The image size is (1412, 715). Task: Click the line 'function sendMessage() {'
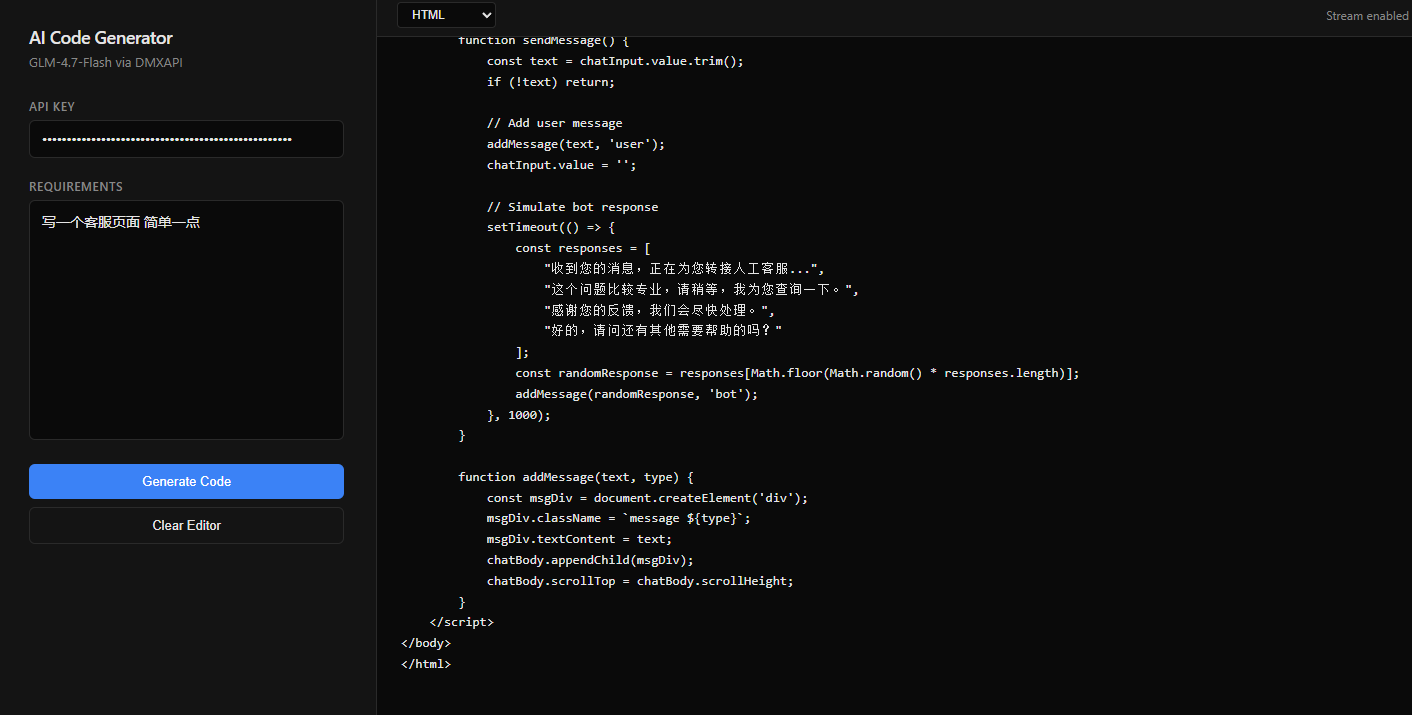(x=543, y=40)
